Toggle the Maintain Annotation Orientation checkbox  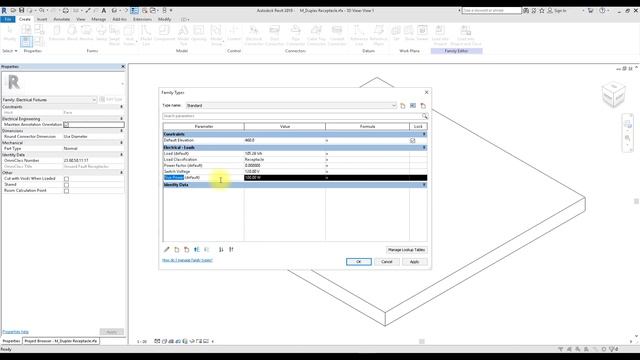[x=66, y=124]
